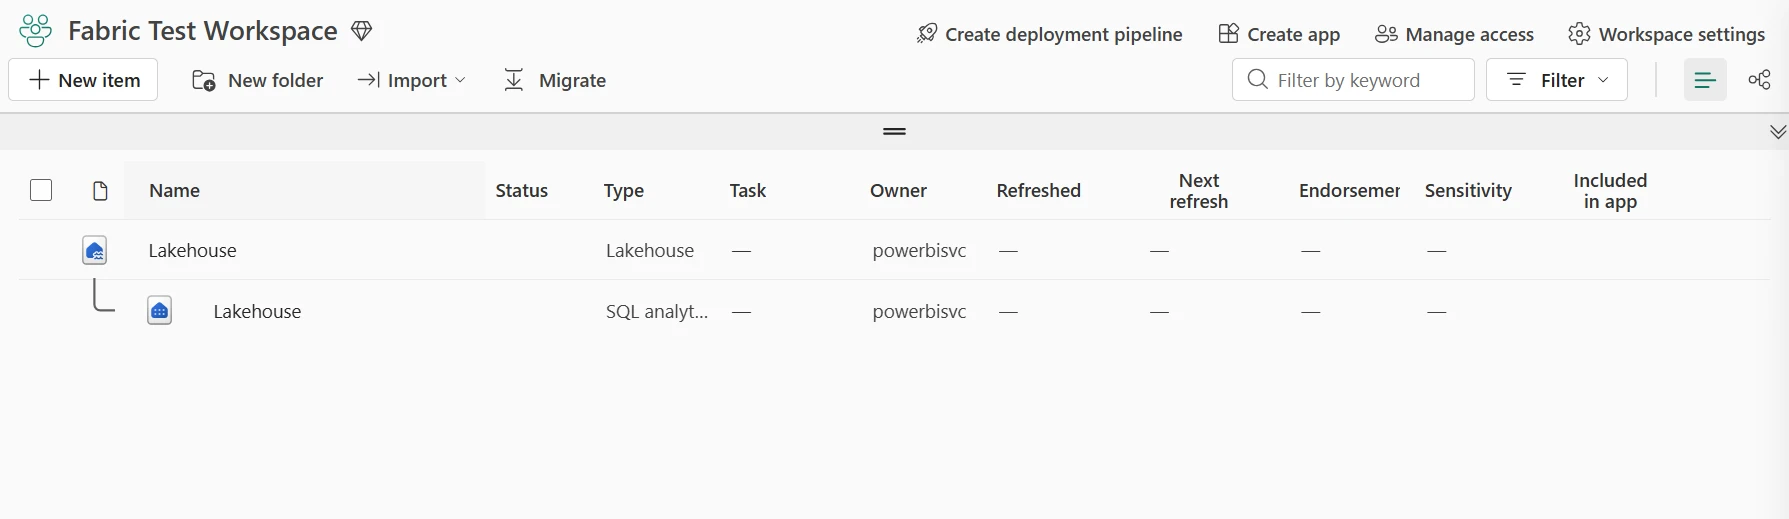The image size is (1789, 519).
Task: Focus the Filter by keyword field
Action: click(1353, 80)
